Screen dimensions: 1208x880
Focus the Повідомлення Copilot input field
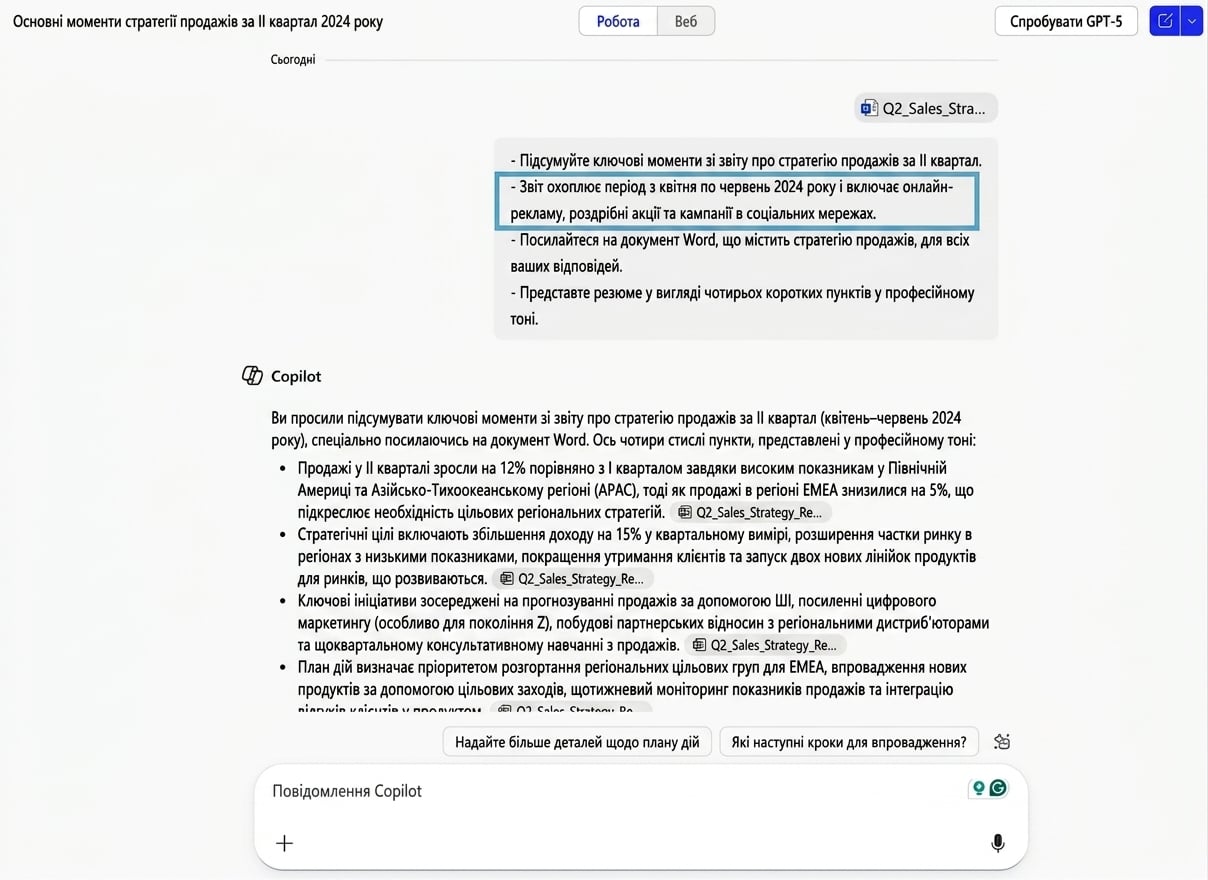(640, 791)
